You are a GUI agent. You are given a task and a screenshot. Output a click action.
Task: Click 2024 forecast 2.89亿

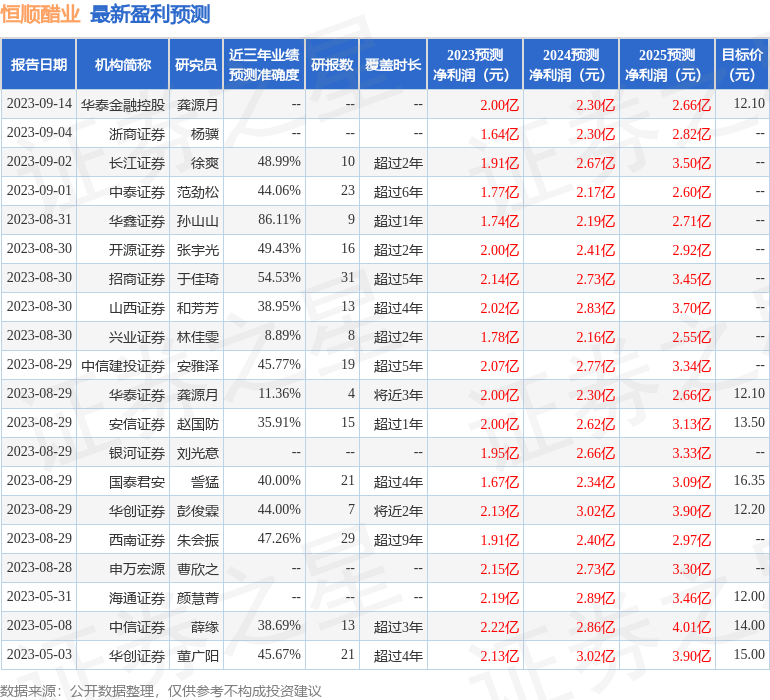click(595, 598)
